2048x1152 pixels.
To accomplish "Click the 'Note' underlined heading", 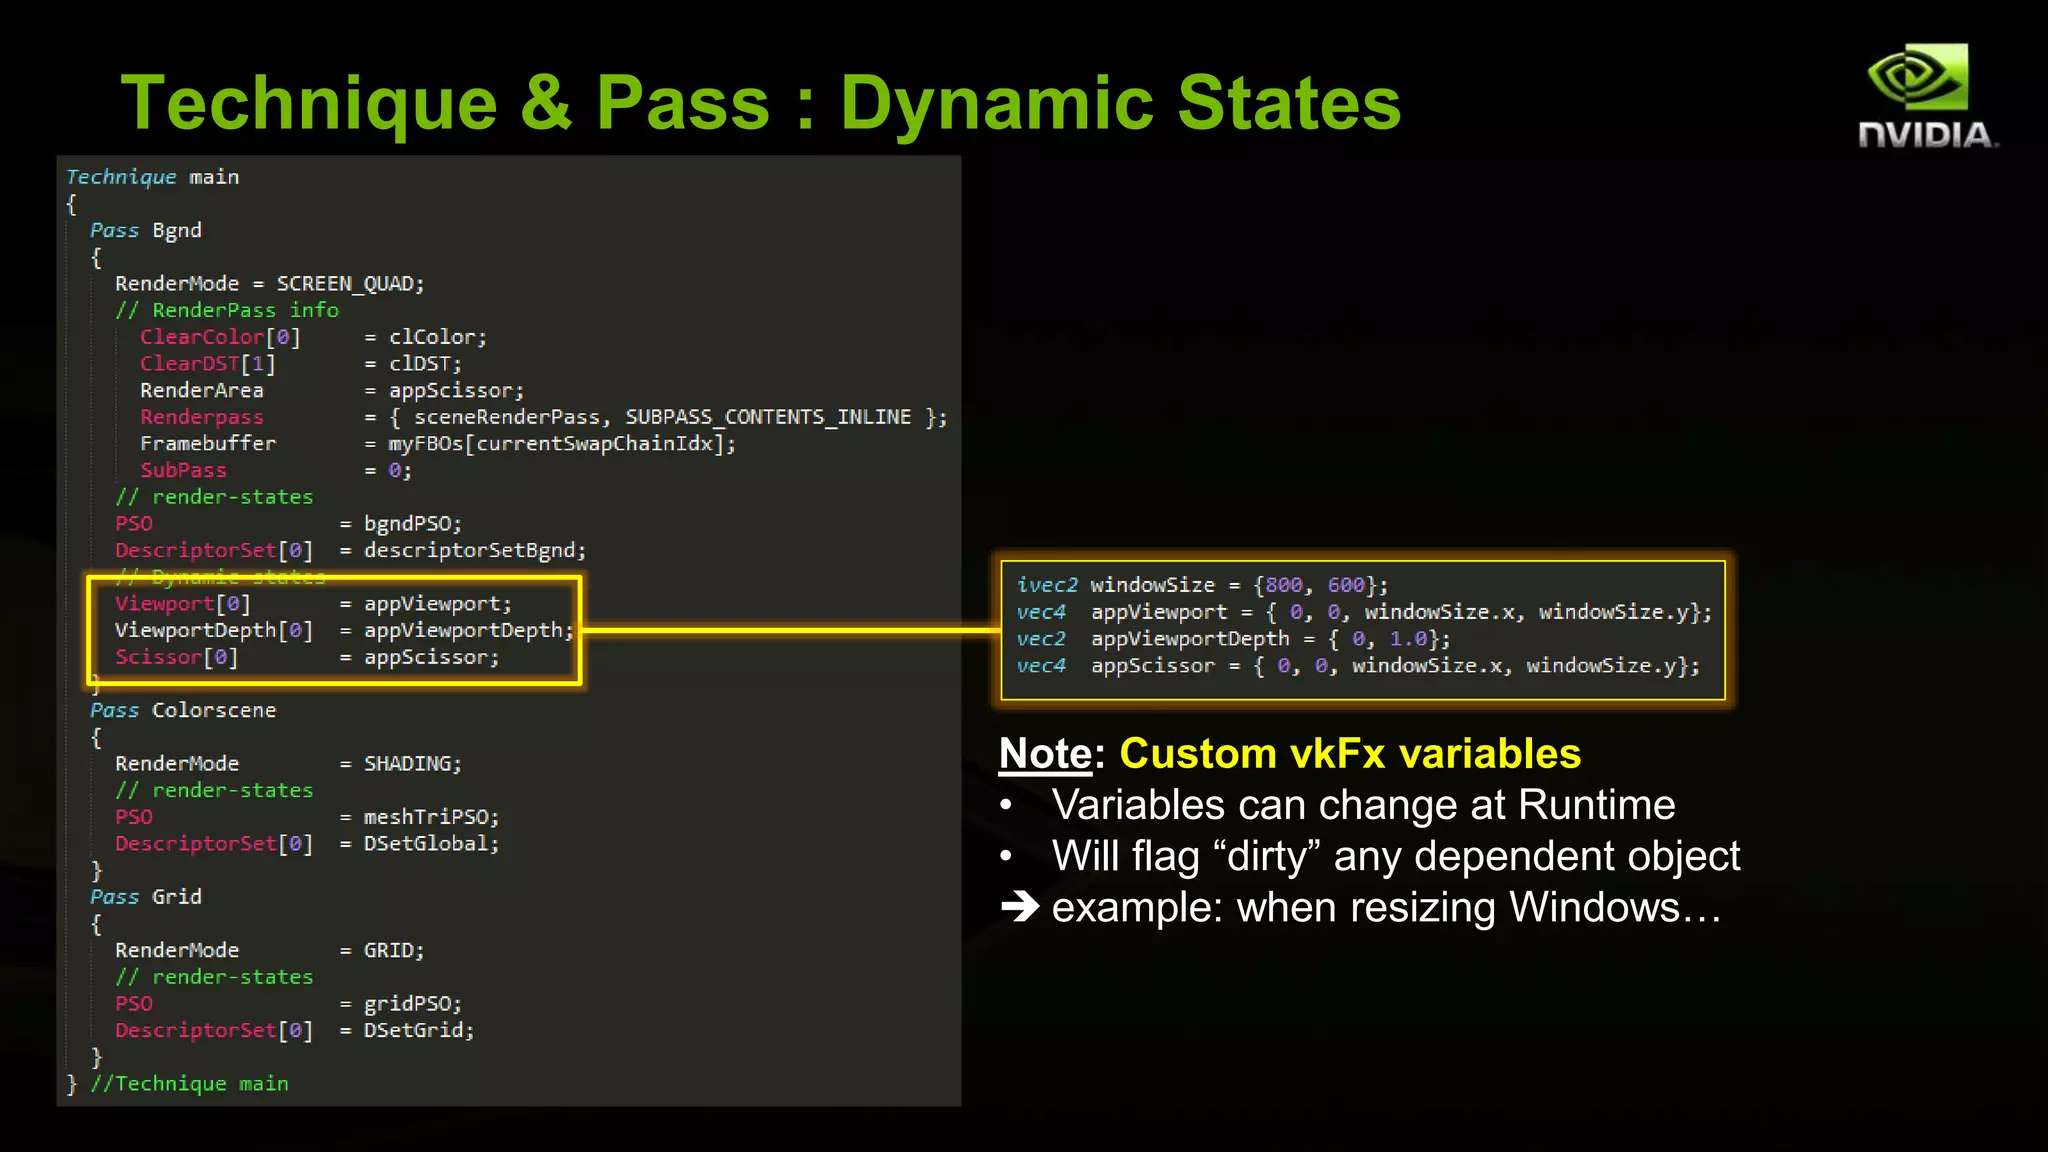I will coord(1045,754).
